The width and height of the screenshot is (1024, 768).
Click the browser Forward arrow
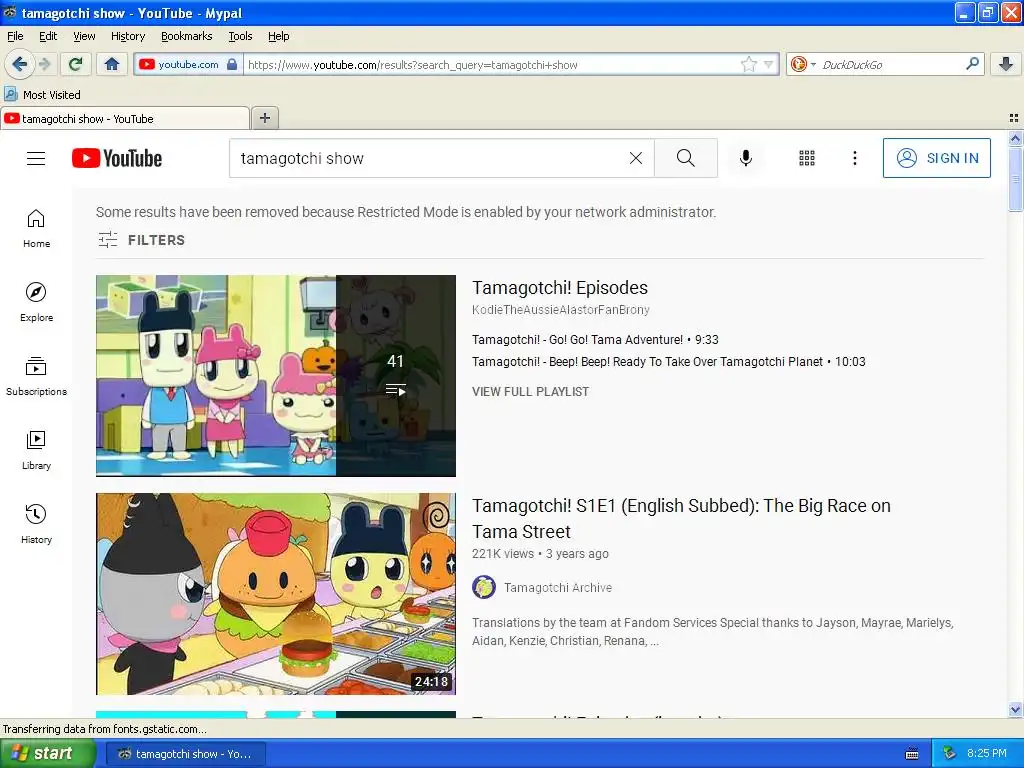coord(44,64)
